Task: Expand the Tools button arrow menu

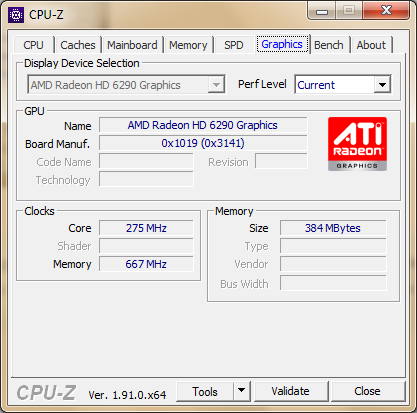Action: (x=242, y=391)
